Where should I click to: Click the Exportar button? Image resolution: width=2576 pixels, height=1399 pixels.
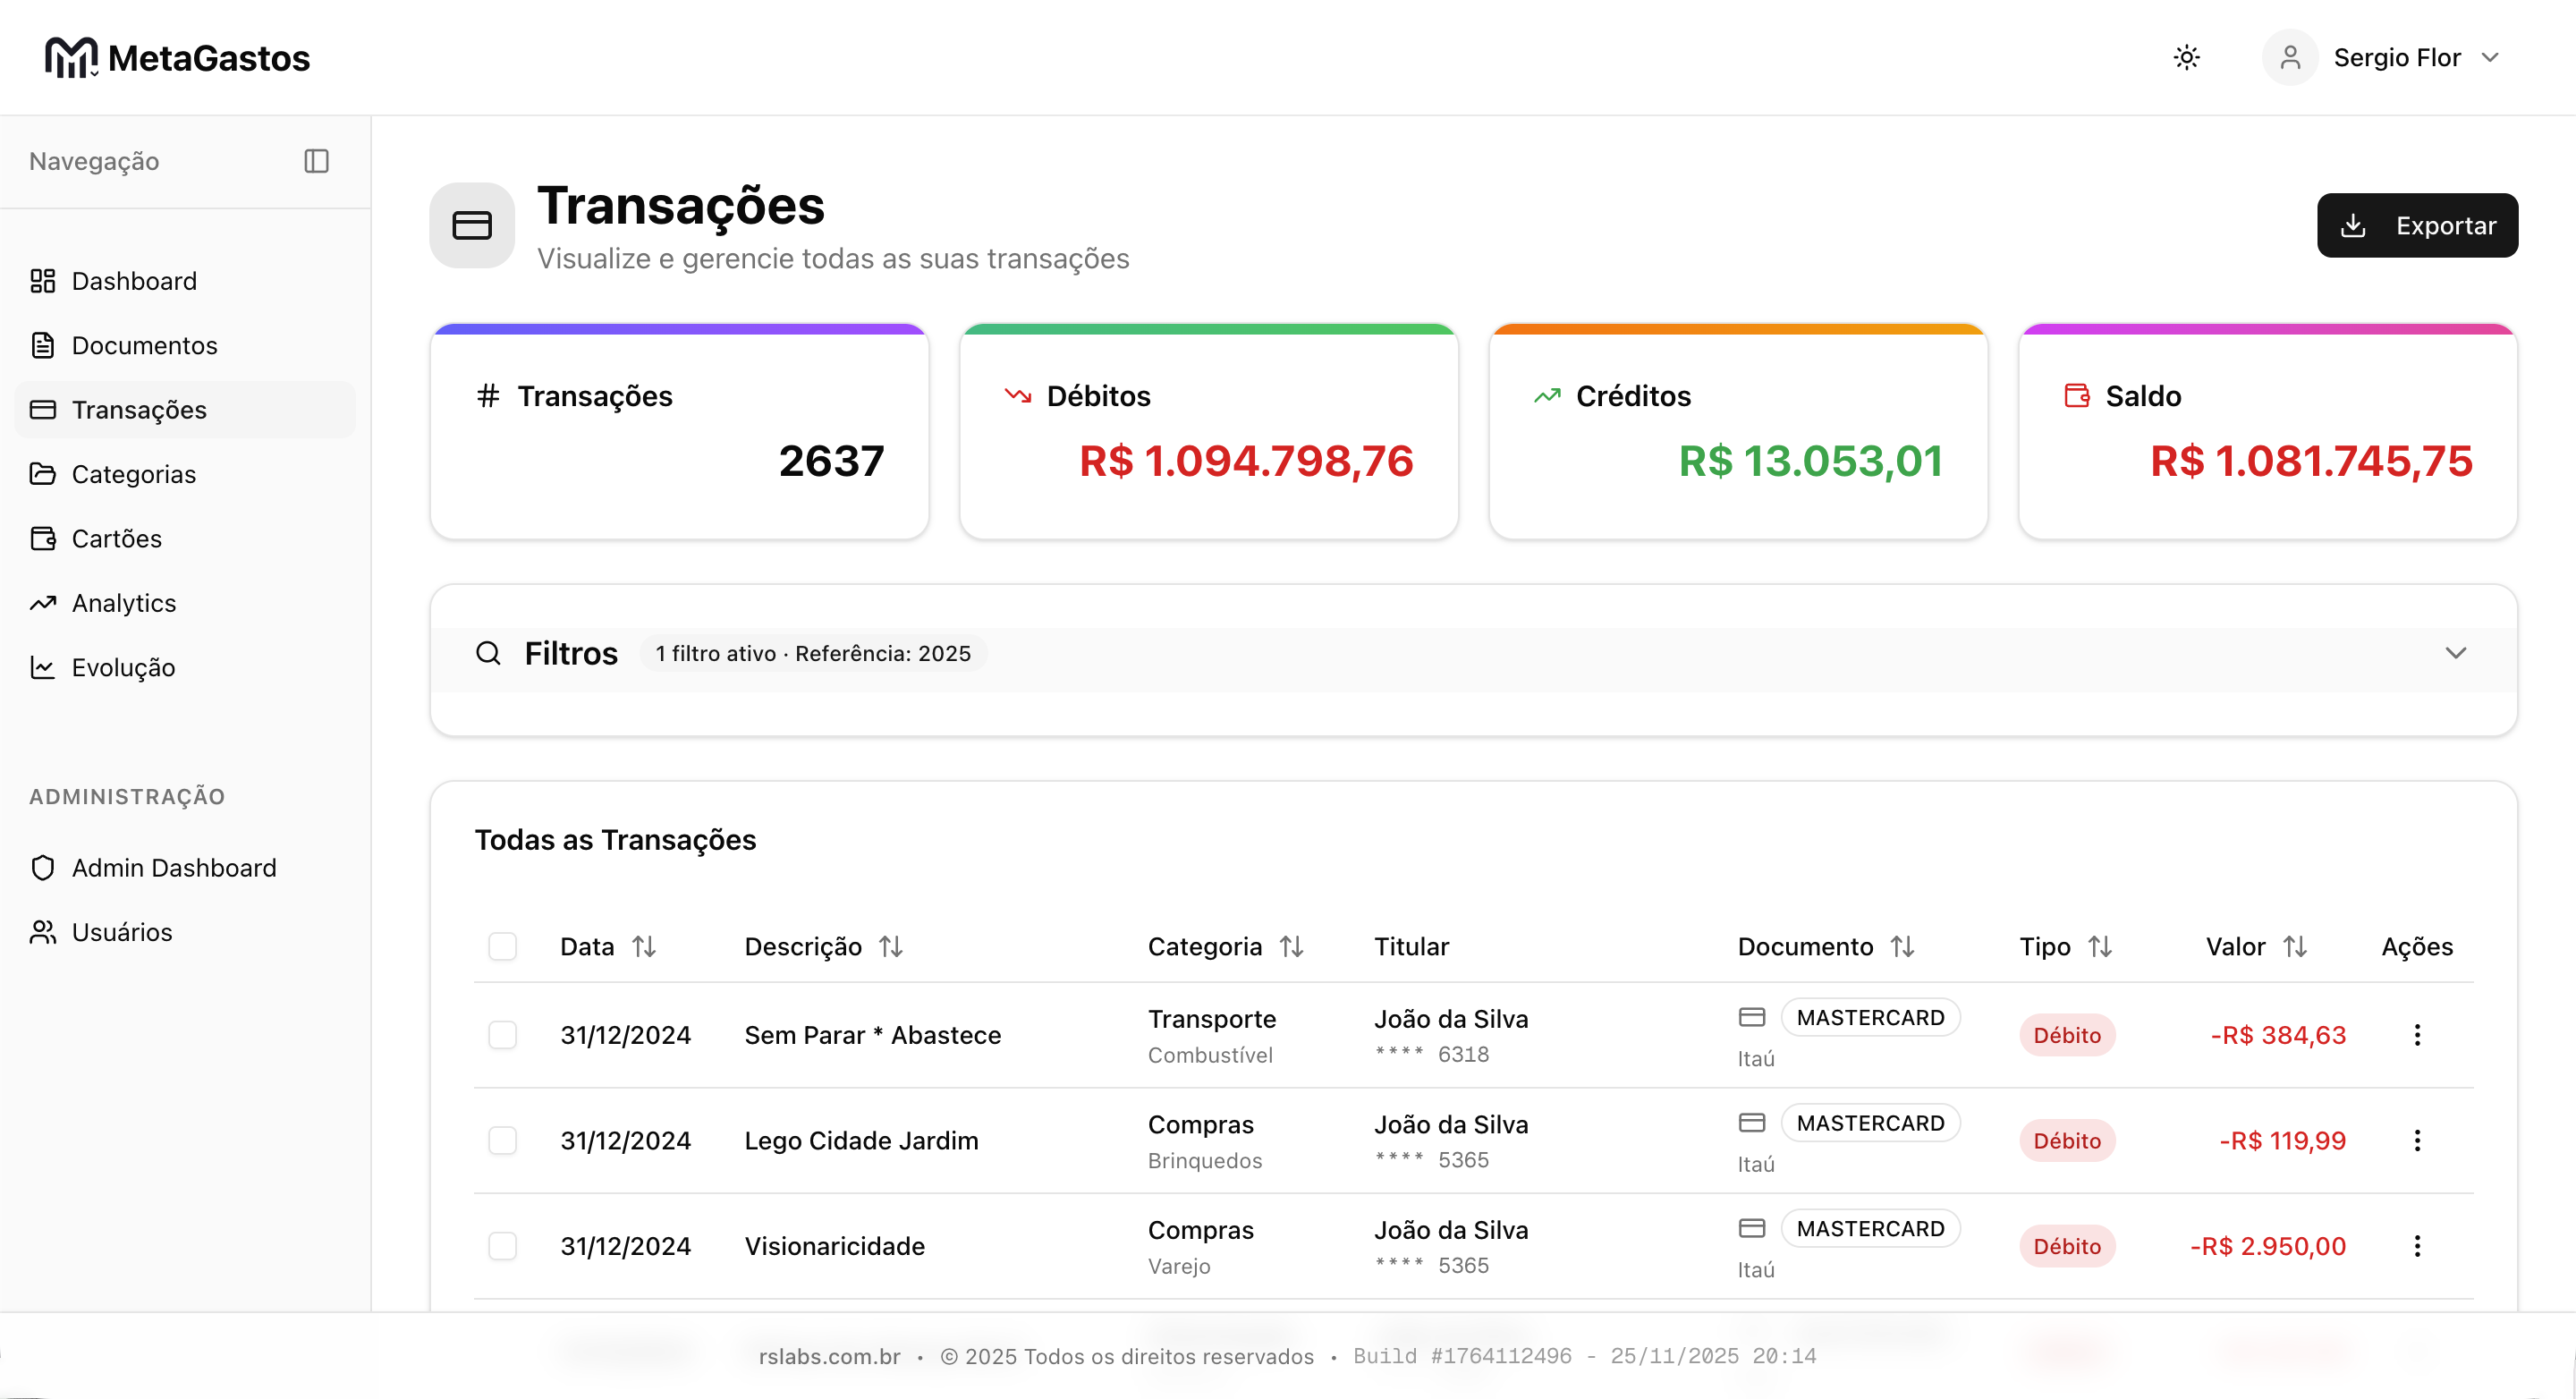2417,225
